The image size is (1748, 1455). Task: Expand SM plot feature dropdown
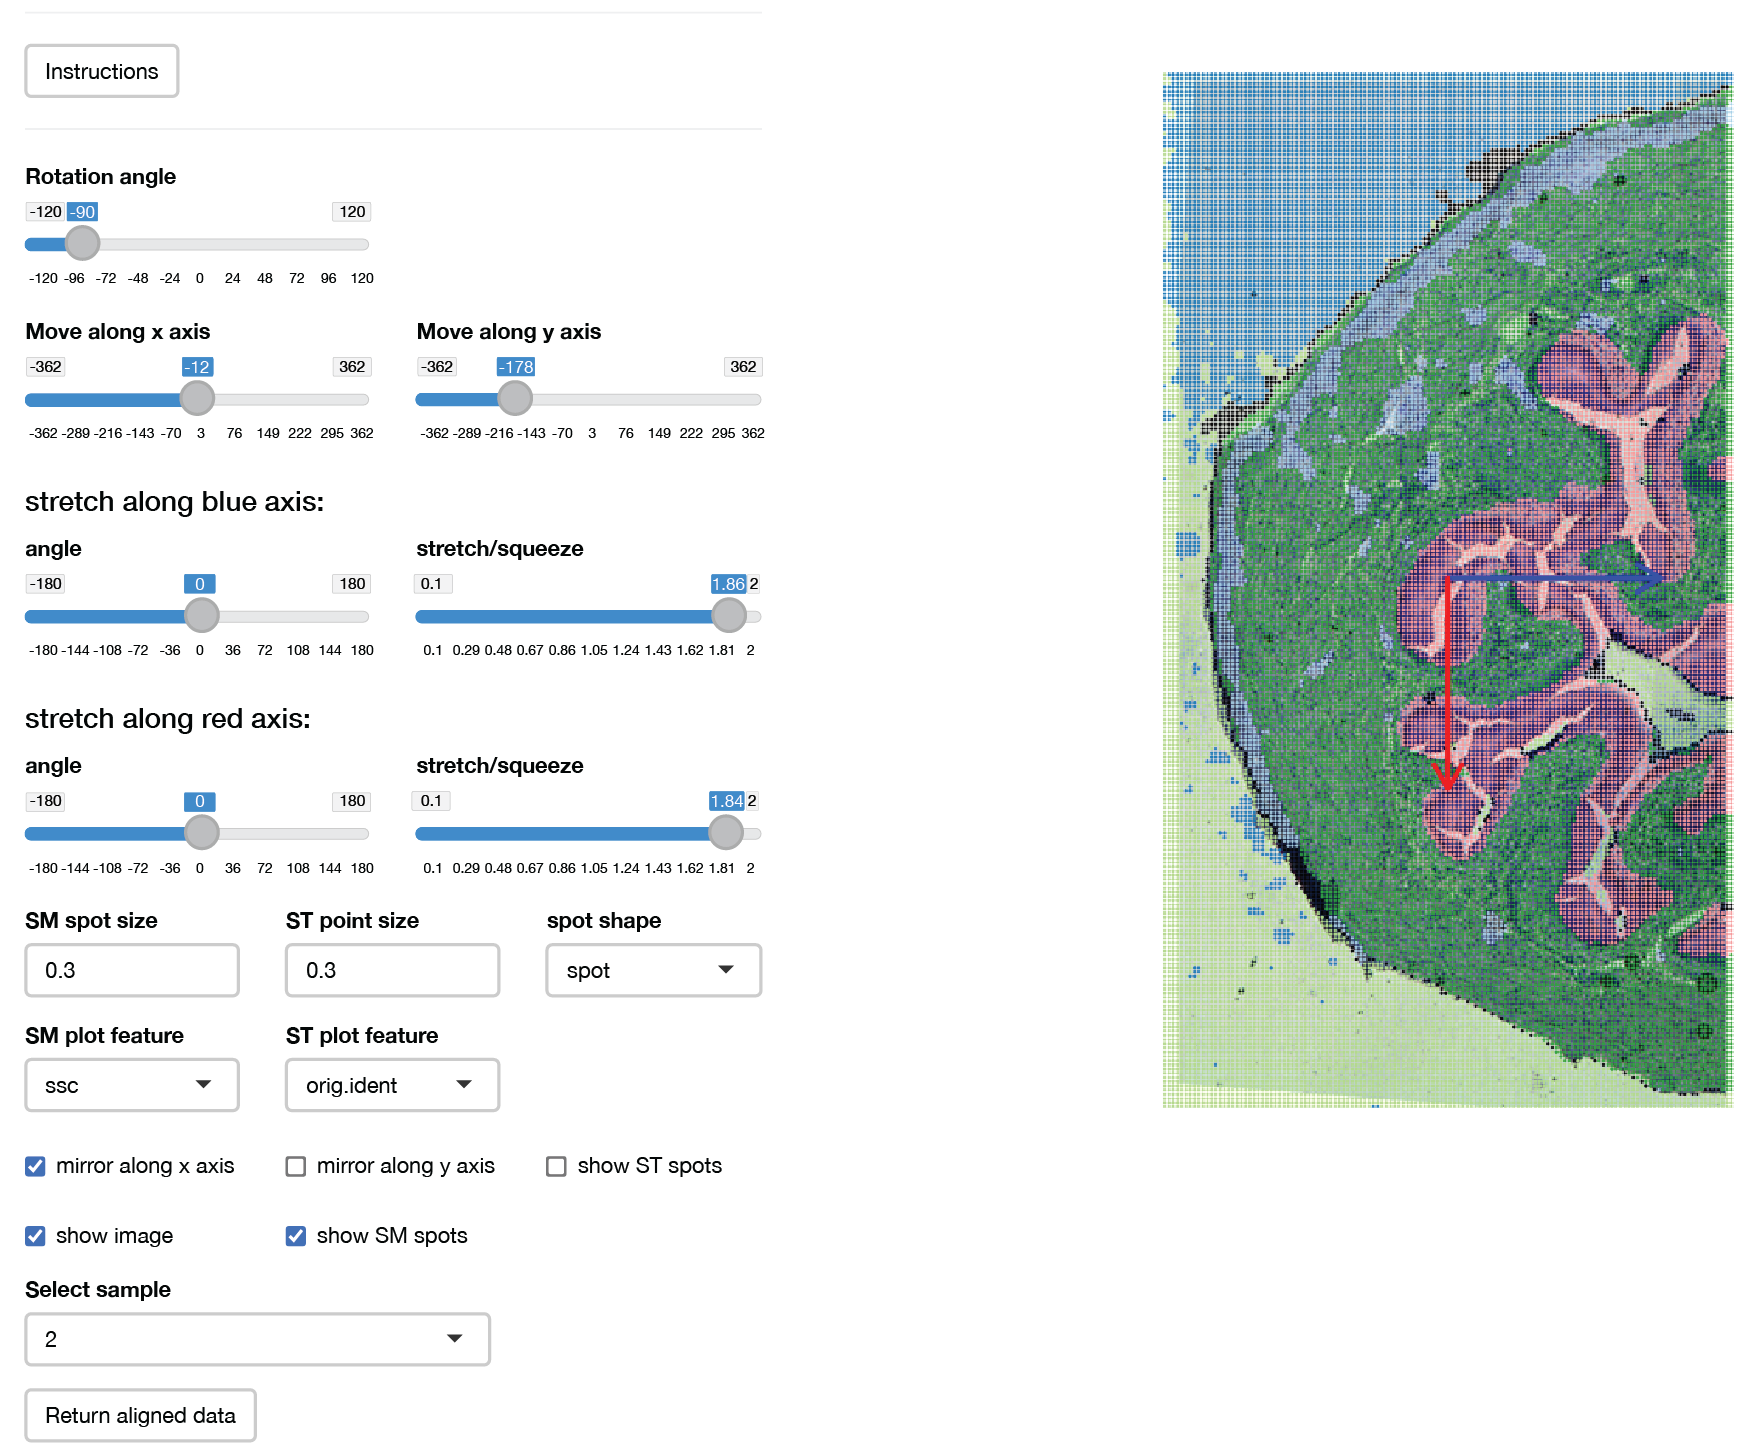click(x=131, y=1085)
